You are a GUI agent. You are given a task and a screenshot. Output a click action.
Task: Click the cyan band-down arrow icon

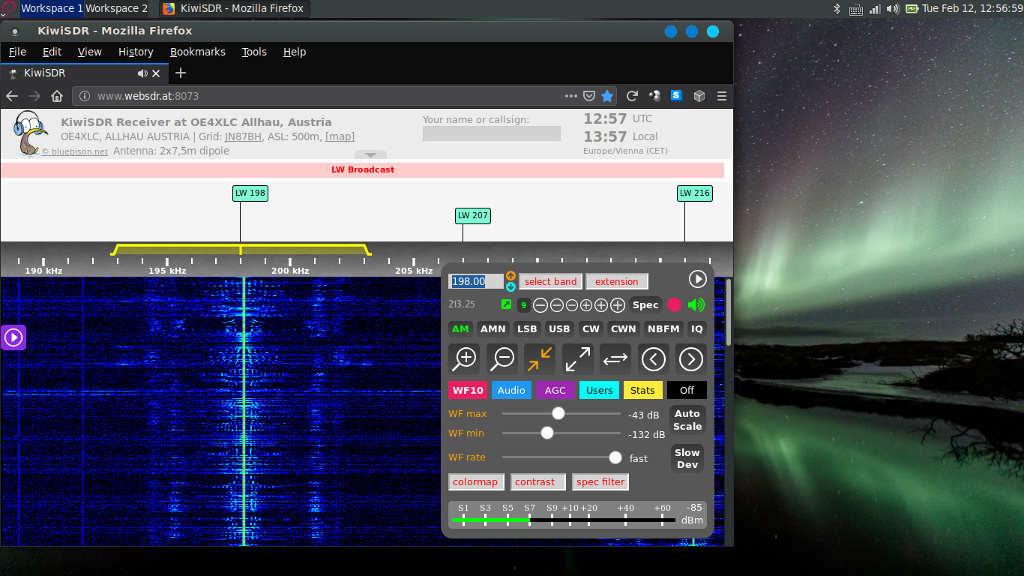click(511, 287)
